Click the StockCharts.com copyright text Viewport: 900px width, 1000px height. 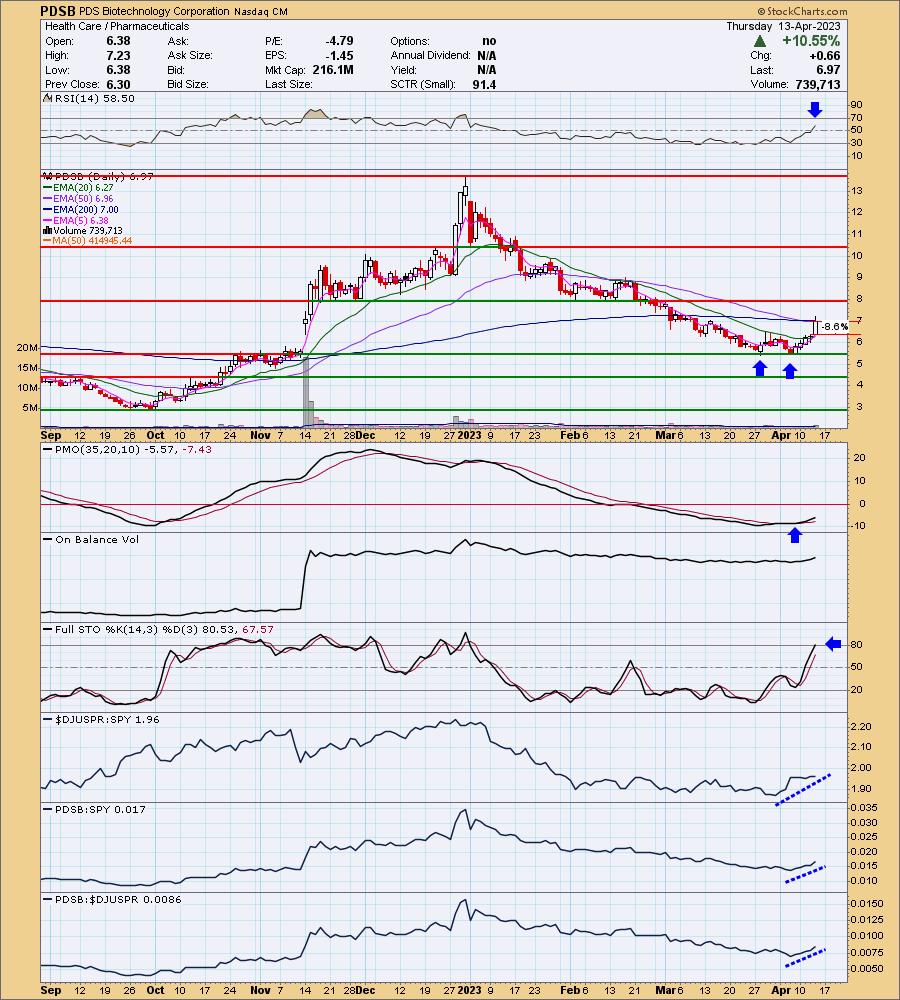click(x=802, y=11)
